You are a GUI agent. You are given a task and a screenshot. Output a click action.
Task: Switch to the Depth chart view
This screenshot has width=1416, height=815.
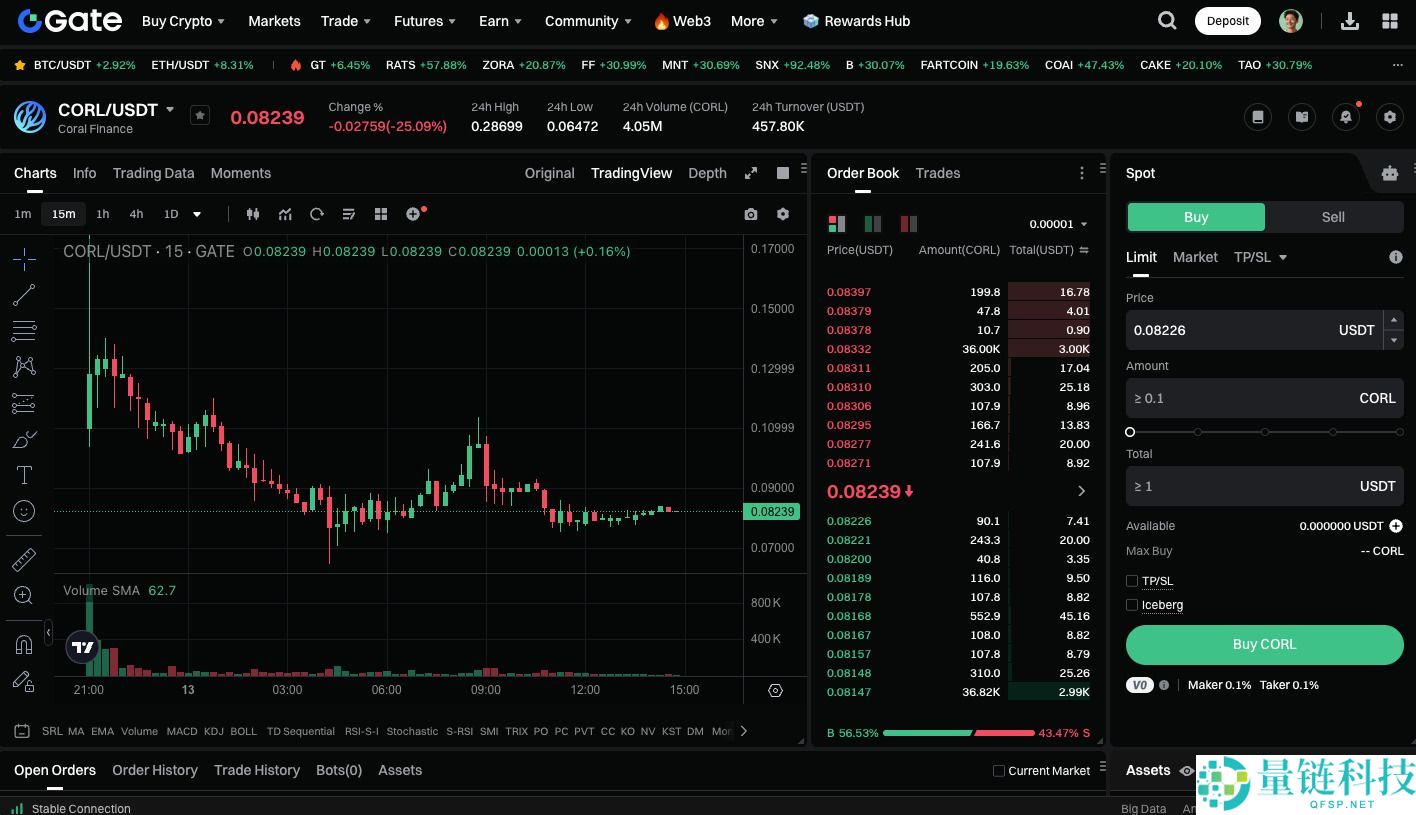tap(707, 173)
